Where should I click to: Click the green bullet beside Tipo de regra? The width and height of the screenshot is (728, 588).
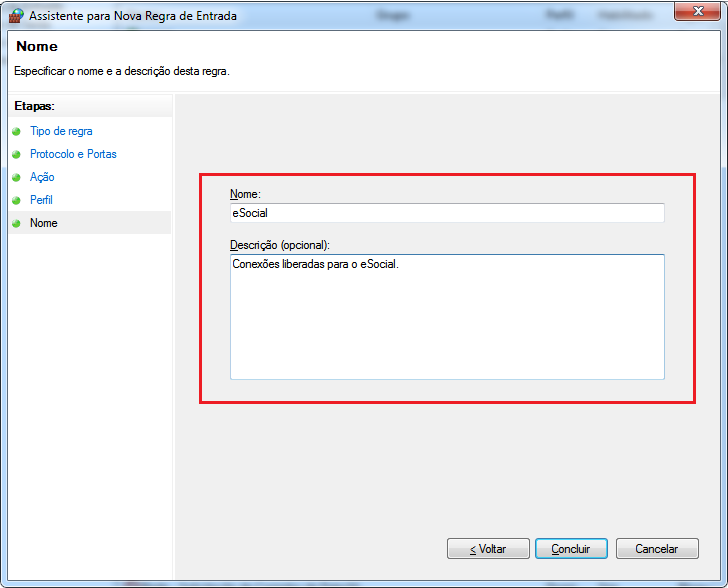pyautogui.click(x=16, y=131)
